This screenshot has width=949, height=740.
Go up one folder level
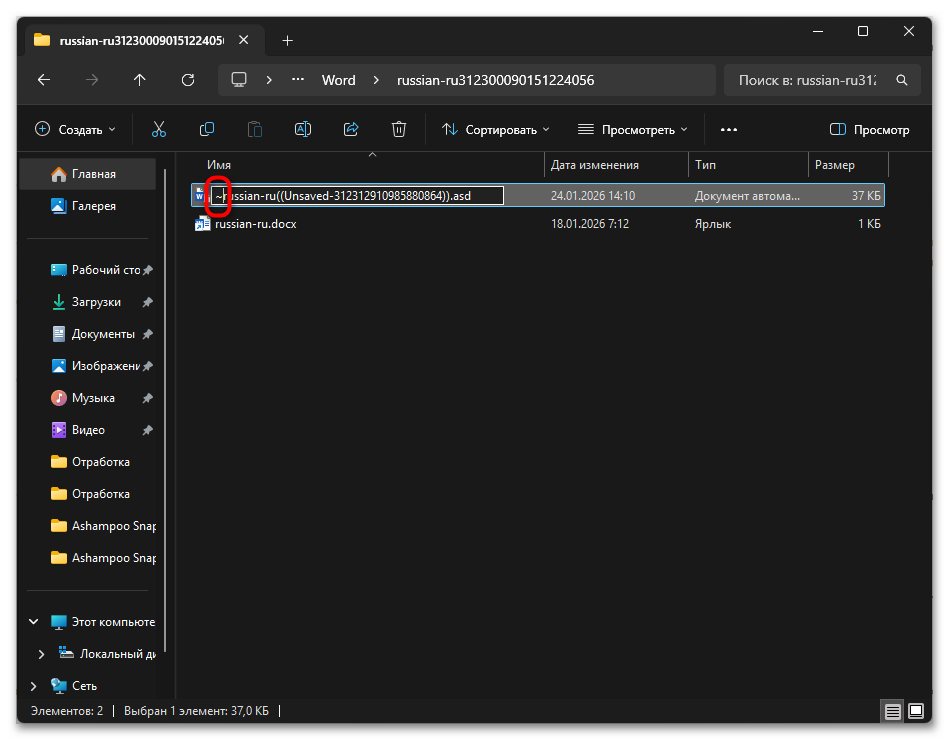[x=139, y=80]
